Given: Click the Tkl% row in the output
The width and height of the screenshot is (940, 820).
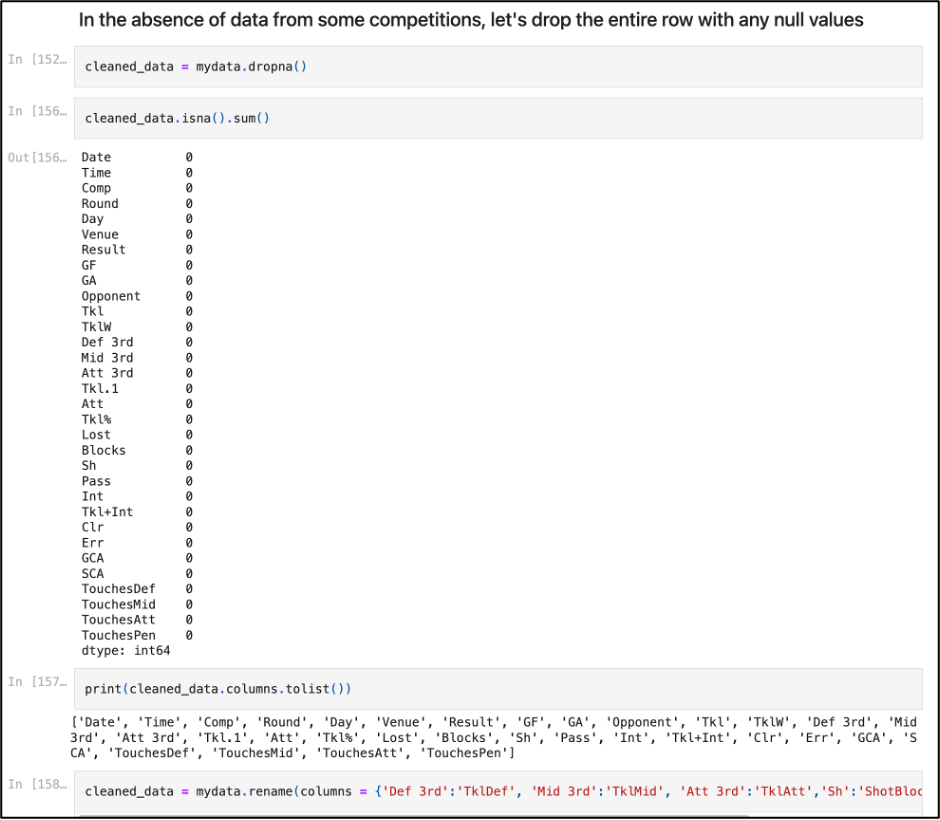Looking at the screenshot, I should (97, 419).
